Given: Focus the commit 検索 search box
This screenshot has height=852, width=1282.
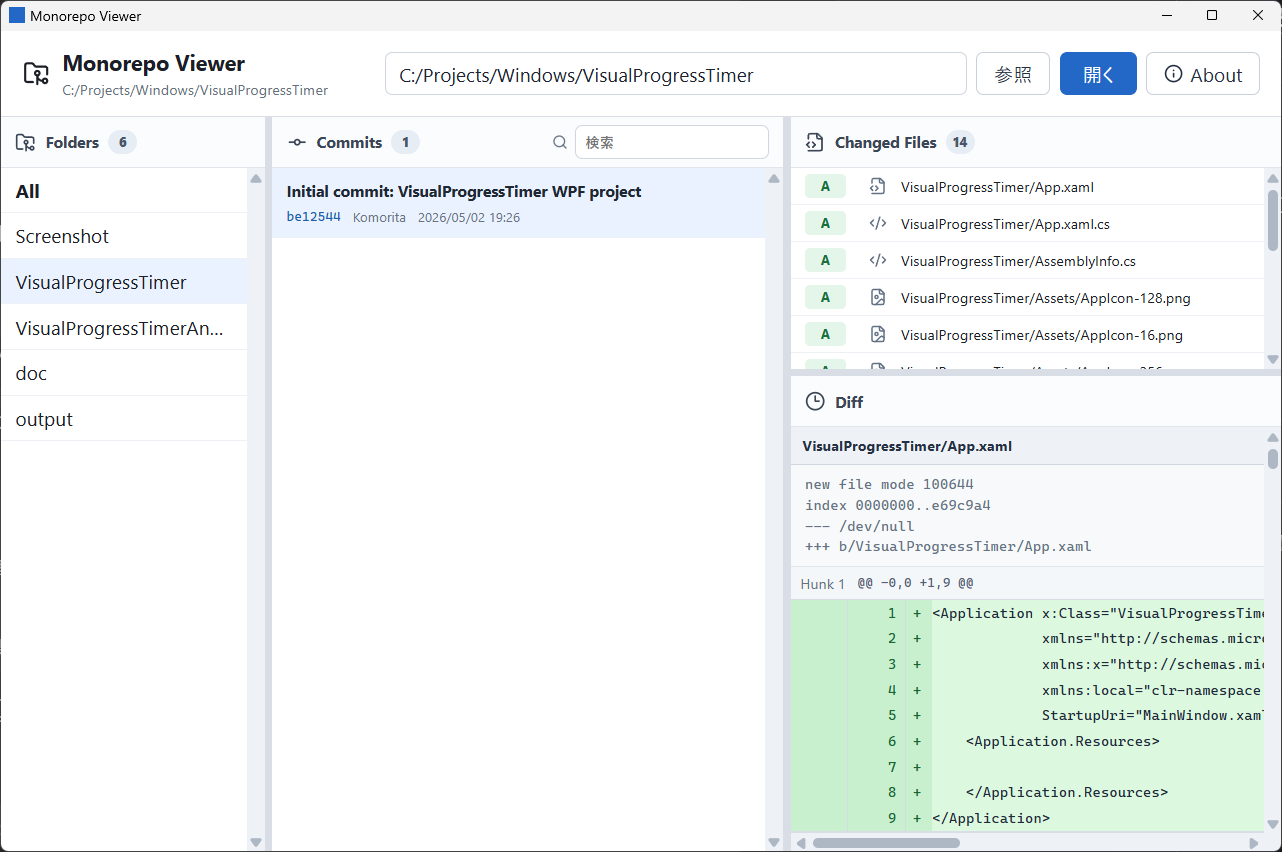Looking at the screenshot, I should [x=672, y=142].
